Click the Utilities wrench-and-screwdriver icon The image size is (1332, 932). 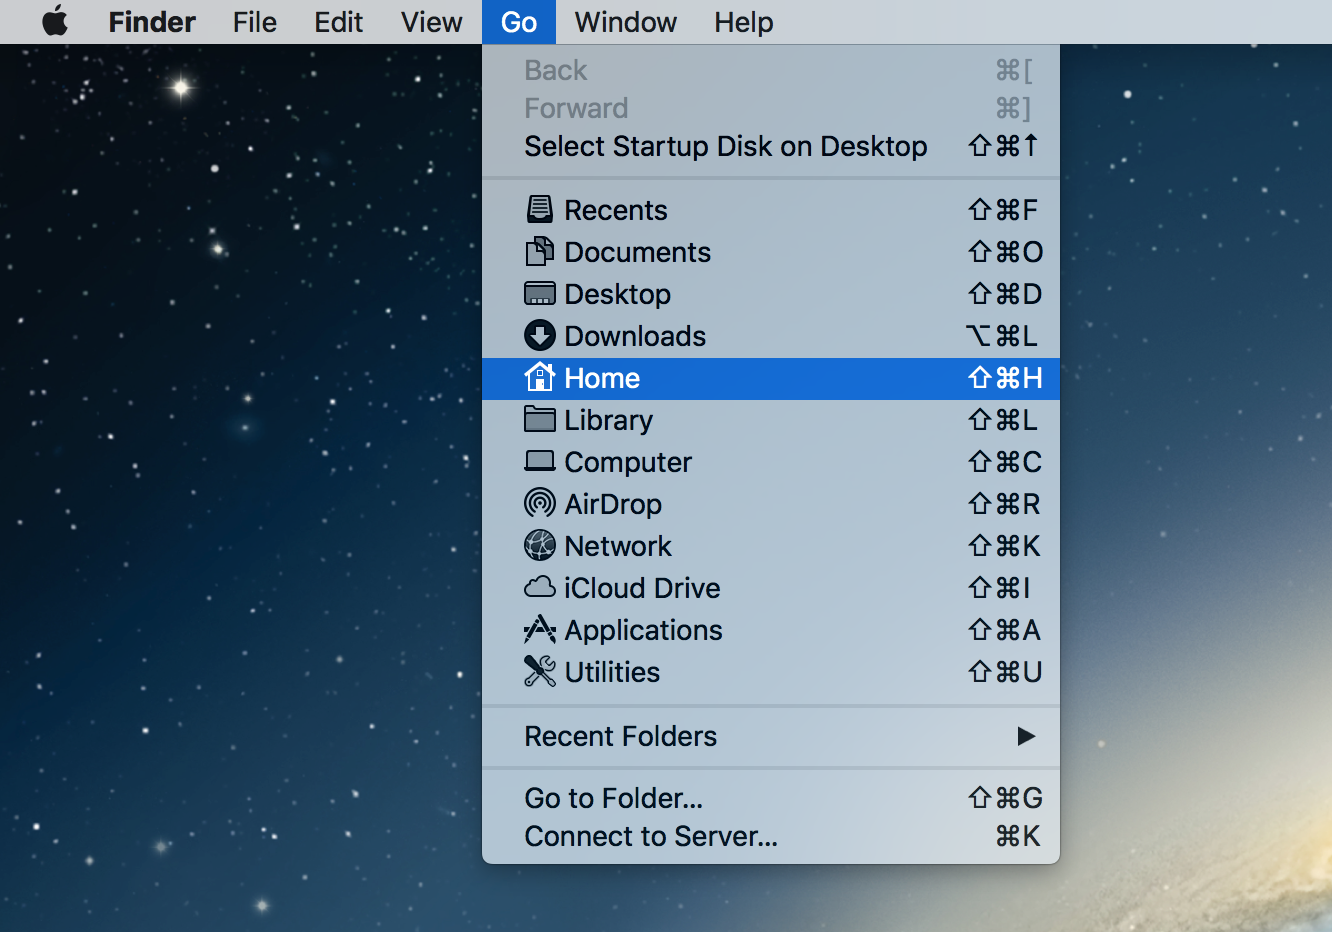pyautogui.click(x=540, y=672)
